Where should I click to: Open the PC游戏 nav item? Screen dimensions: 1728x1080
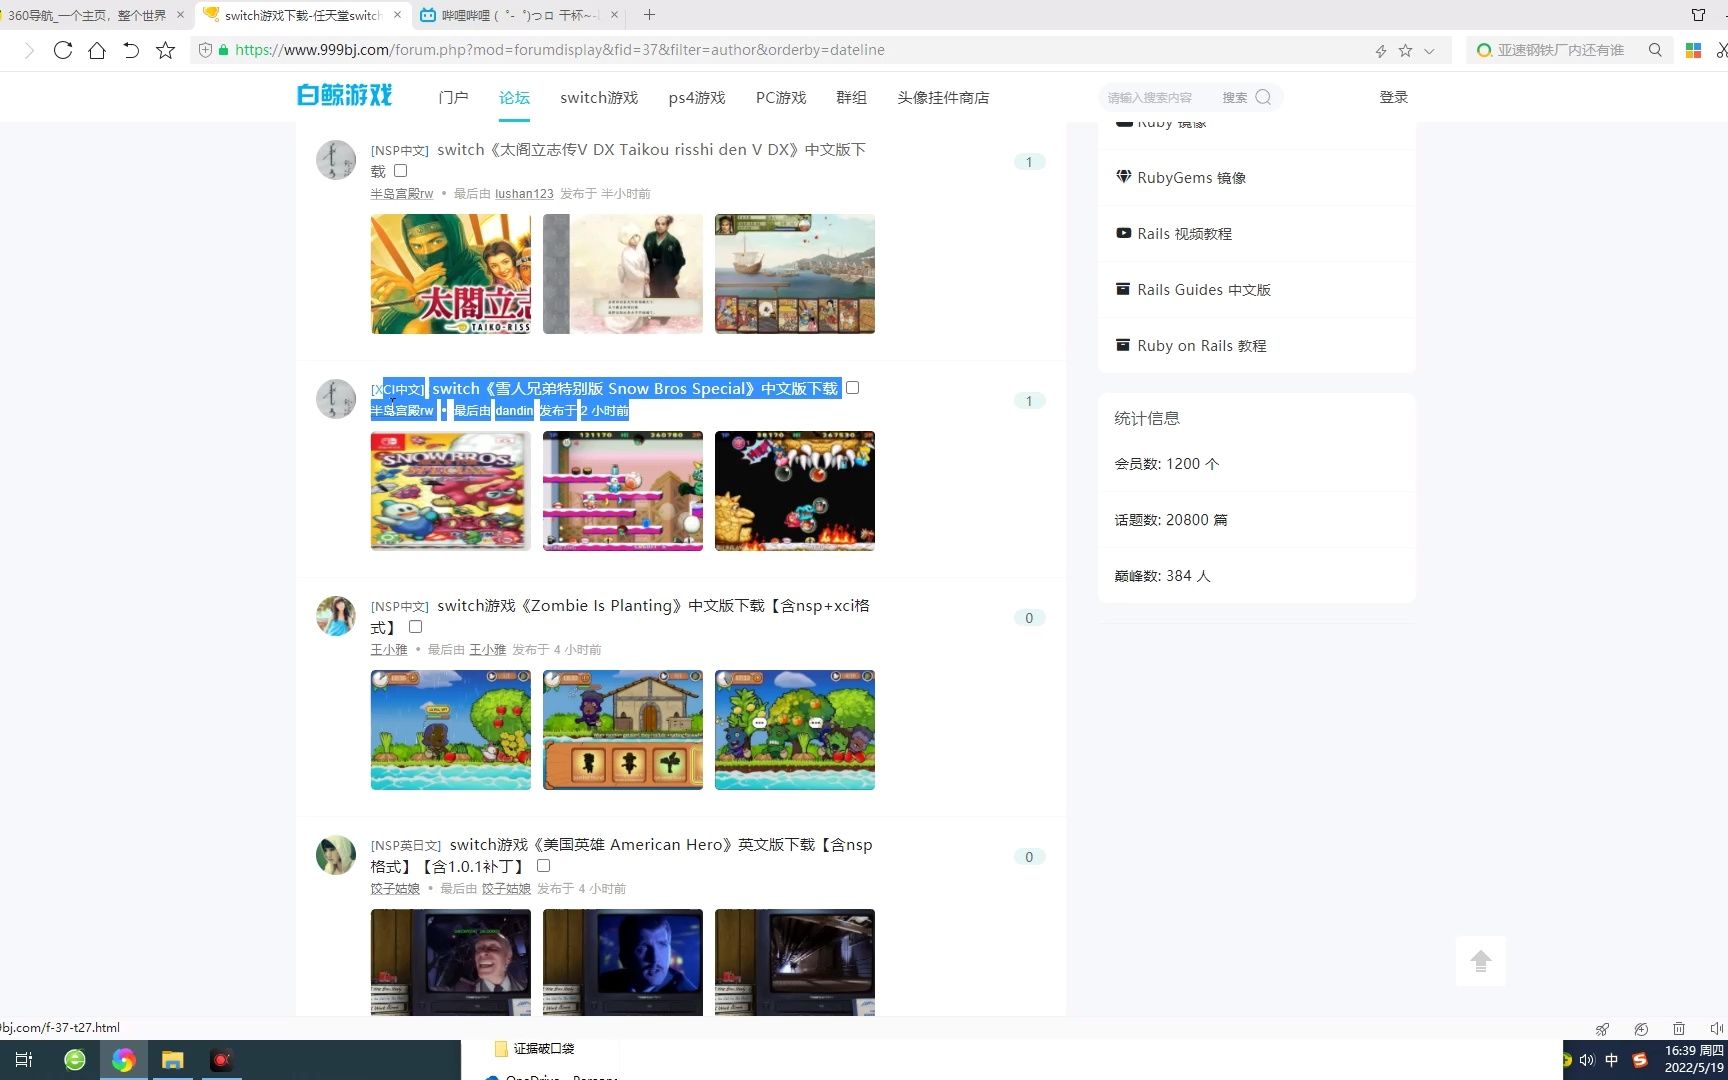tap(781, 97)
